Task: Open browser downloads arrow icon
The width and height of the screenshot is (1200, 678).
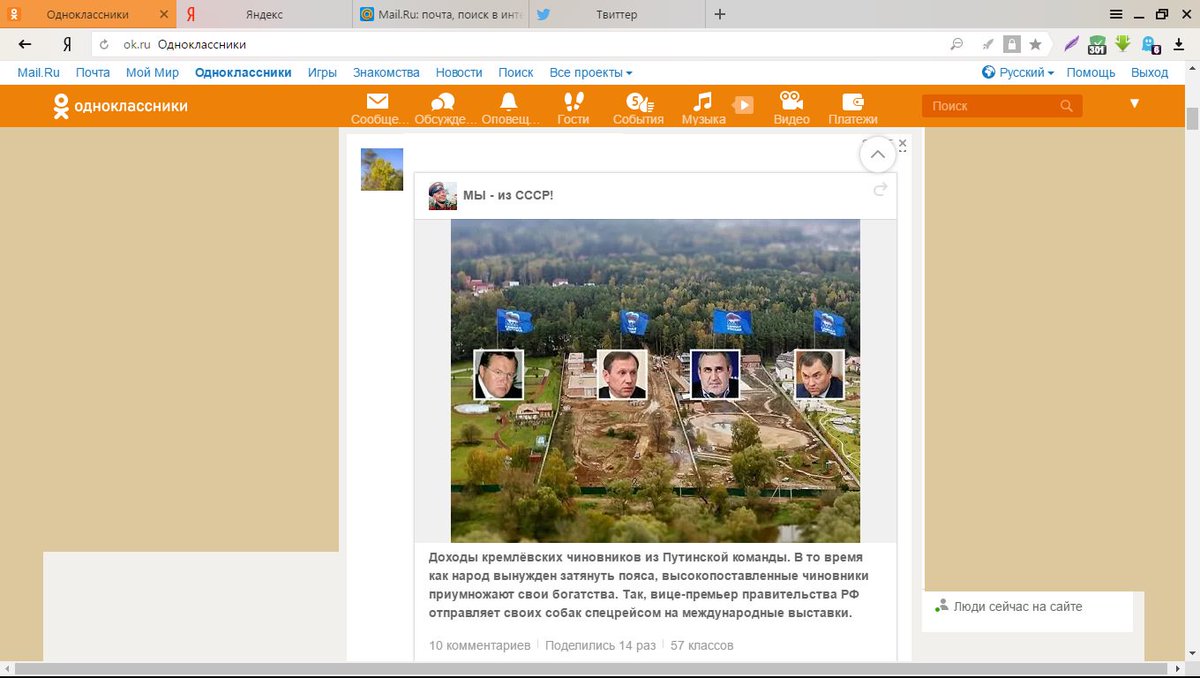Action: (x=1178, y=44)
